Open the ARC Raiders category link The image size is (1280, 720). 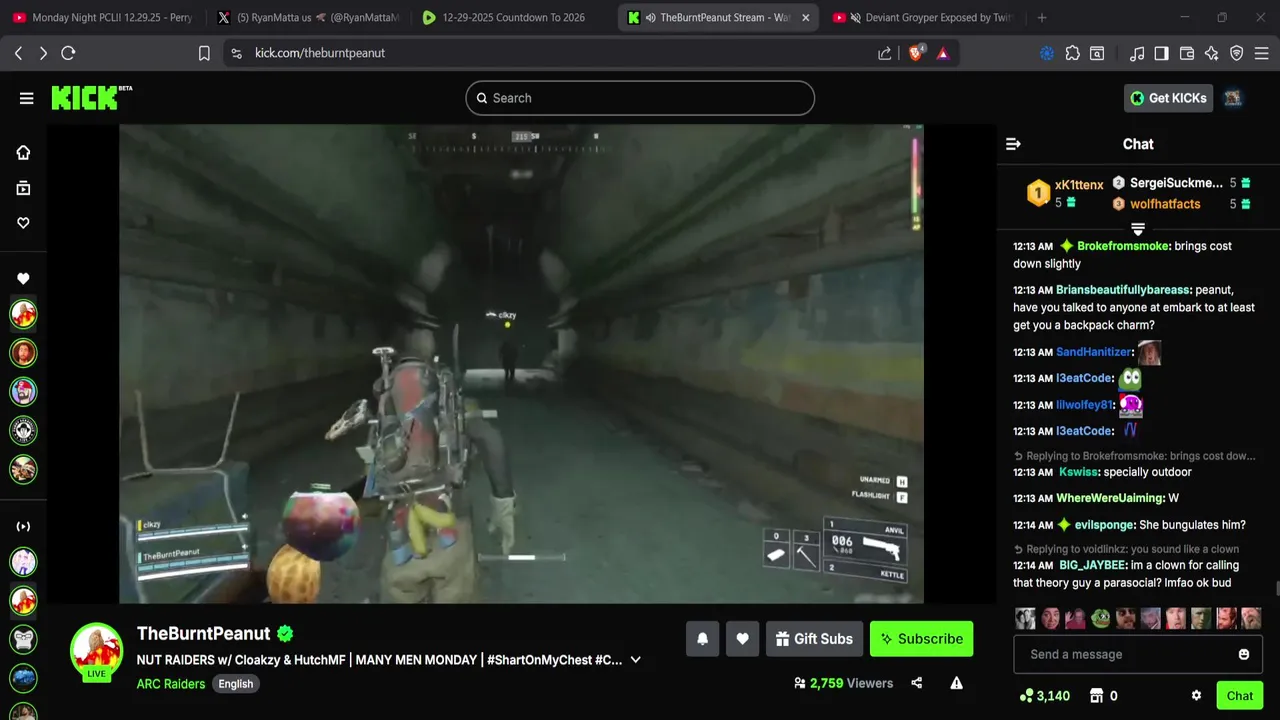coord(171,684)
